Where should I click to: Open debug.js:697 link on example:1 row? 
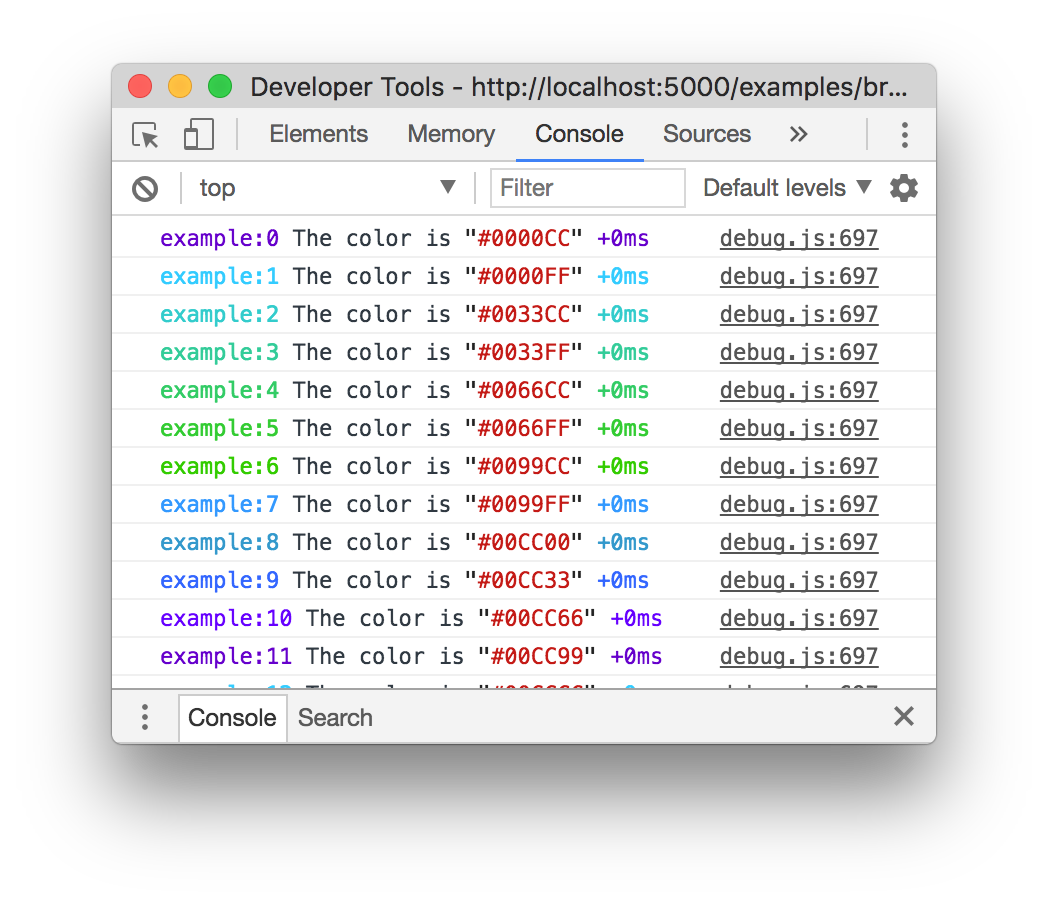799,277
